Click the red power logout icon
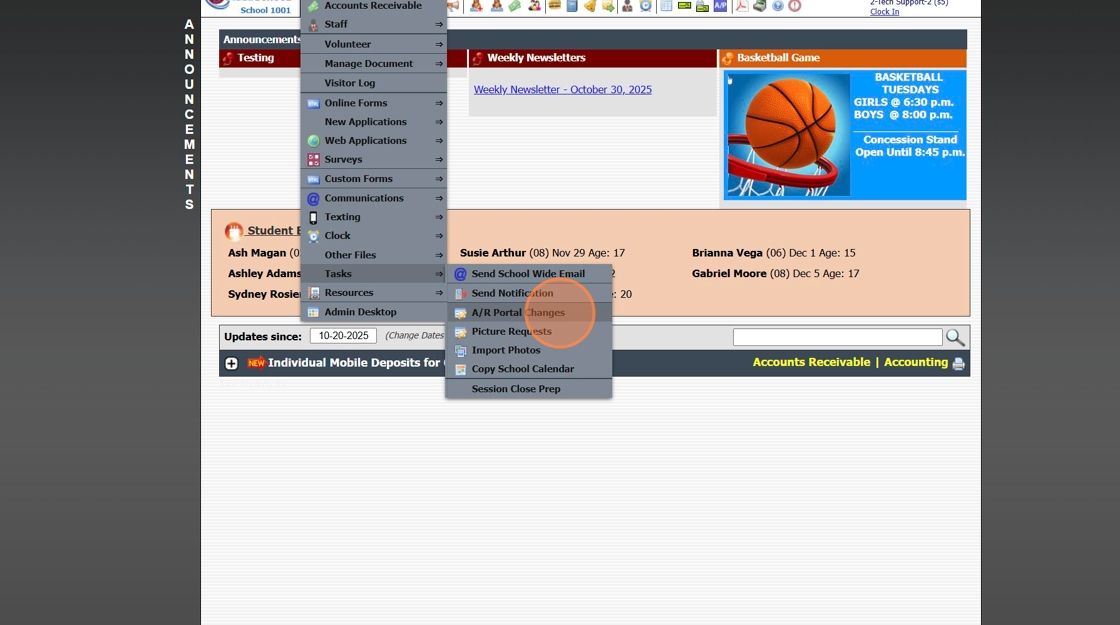Viewport: 1120px width, 625px height. (x=795, y=6)
